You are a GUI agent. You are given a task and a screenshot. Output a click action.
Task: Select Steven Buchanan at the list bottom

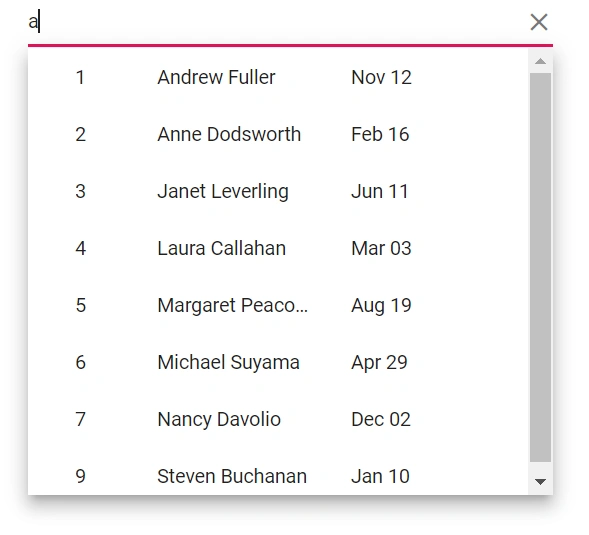click(x=278, y=472)
